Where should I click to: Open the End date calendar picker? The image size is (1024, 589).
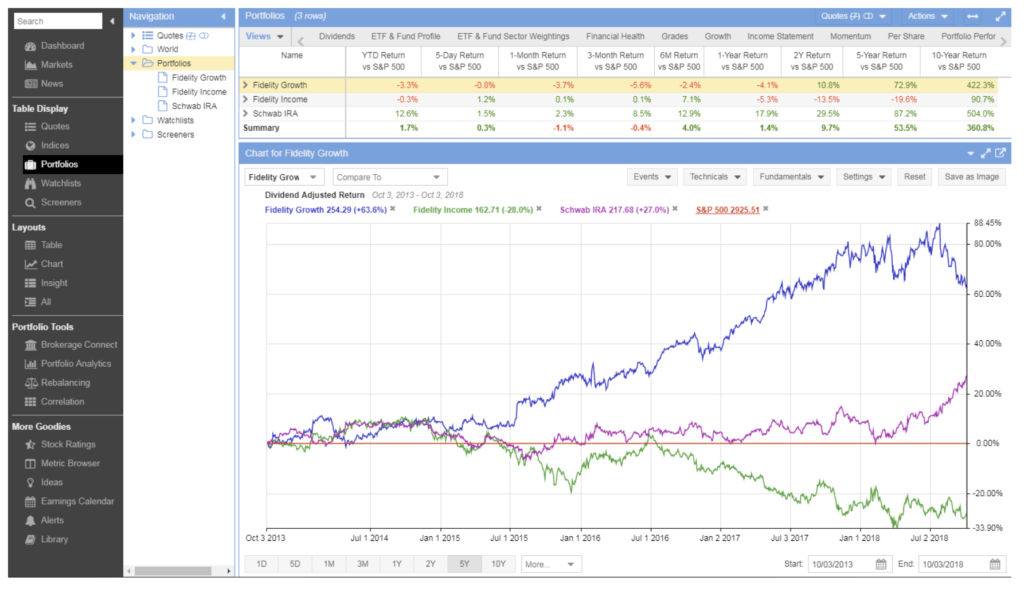tap(995, 564)
